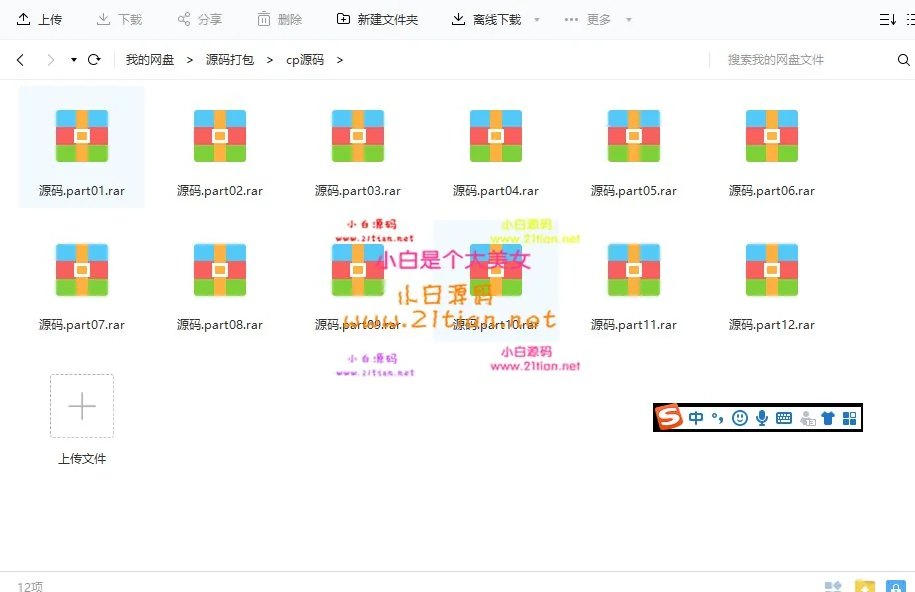Open the Sogou skin shirt icon

coord(828,418)
